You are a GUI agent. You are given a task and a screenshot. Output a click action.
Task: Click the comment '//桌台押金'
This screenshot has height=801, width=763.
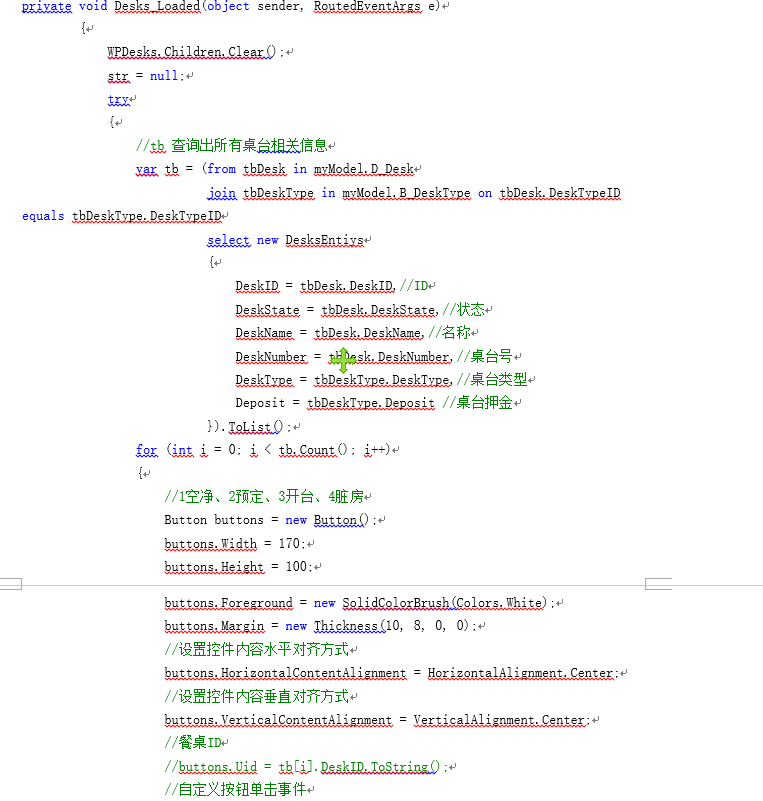(478, 403)
